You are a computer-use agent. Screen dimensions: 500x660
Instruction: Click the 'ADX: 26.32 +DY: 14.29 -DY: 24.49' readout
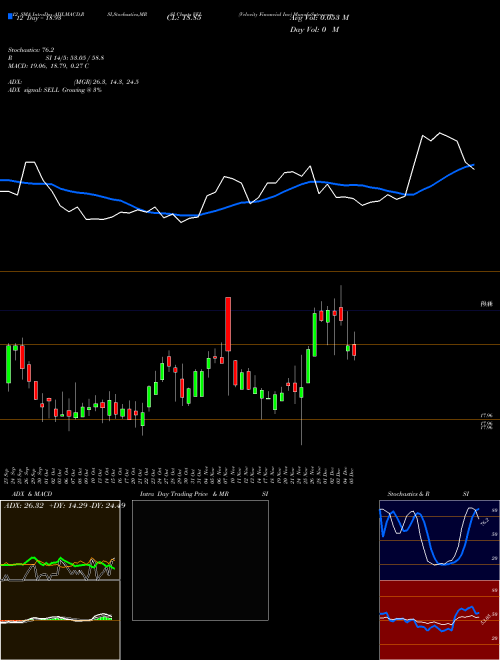coord(64,506)
